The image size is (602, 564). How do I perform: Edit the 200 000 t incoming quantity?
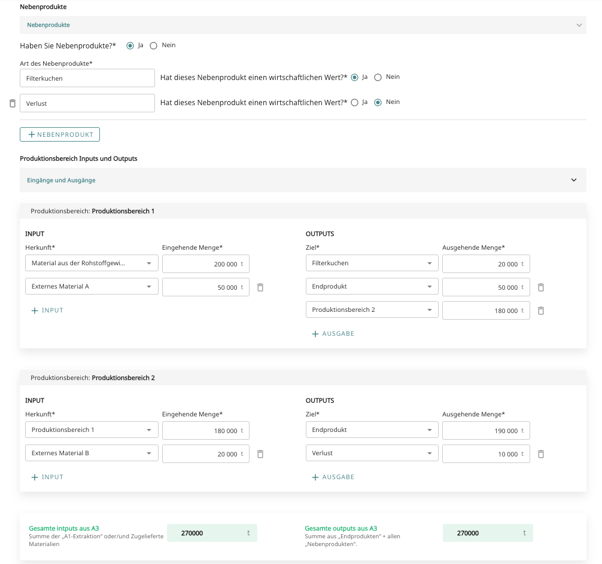point(206,264)
